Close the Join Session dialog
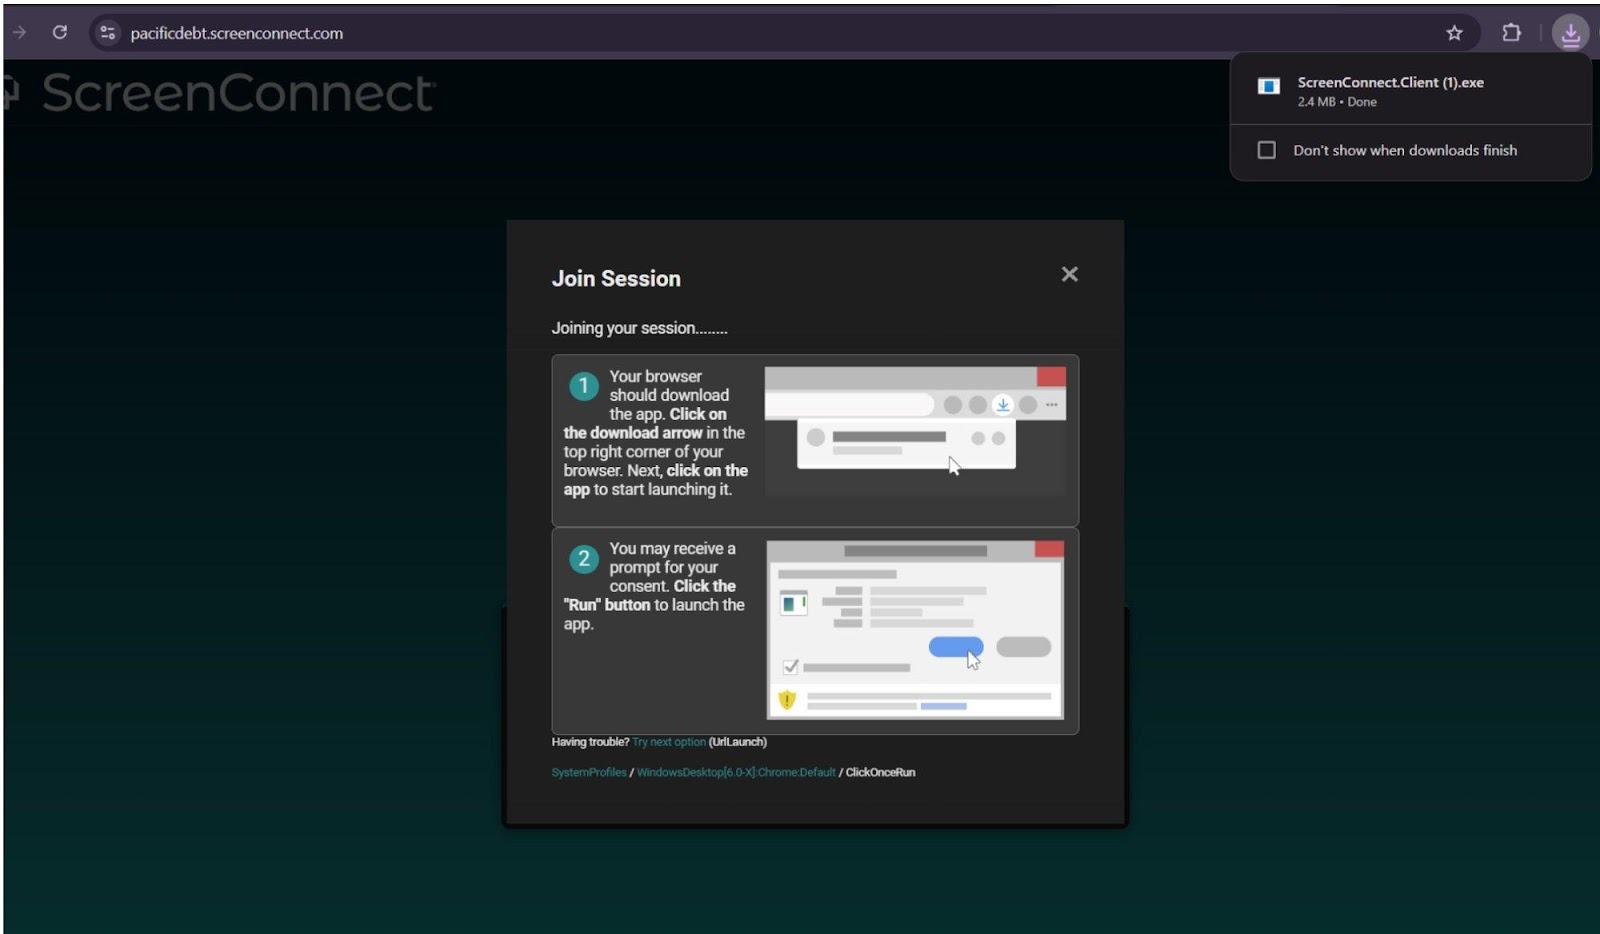 click(x=1069, y=274)
